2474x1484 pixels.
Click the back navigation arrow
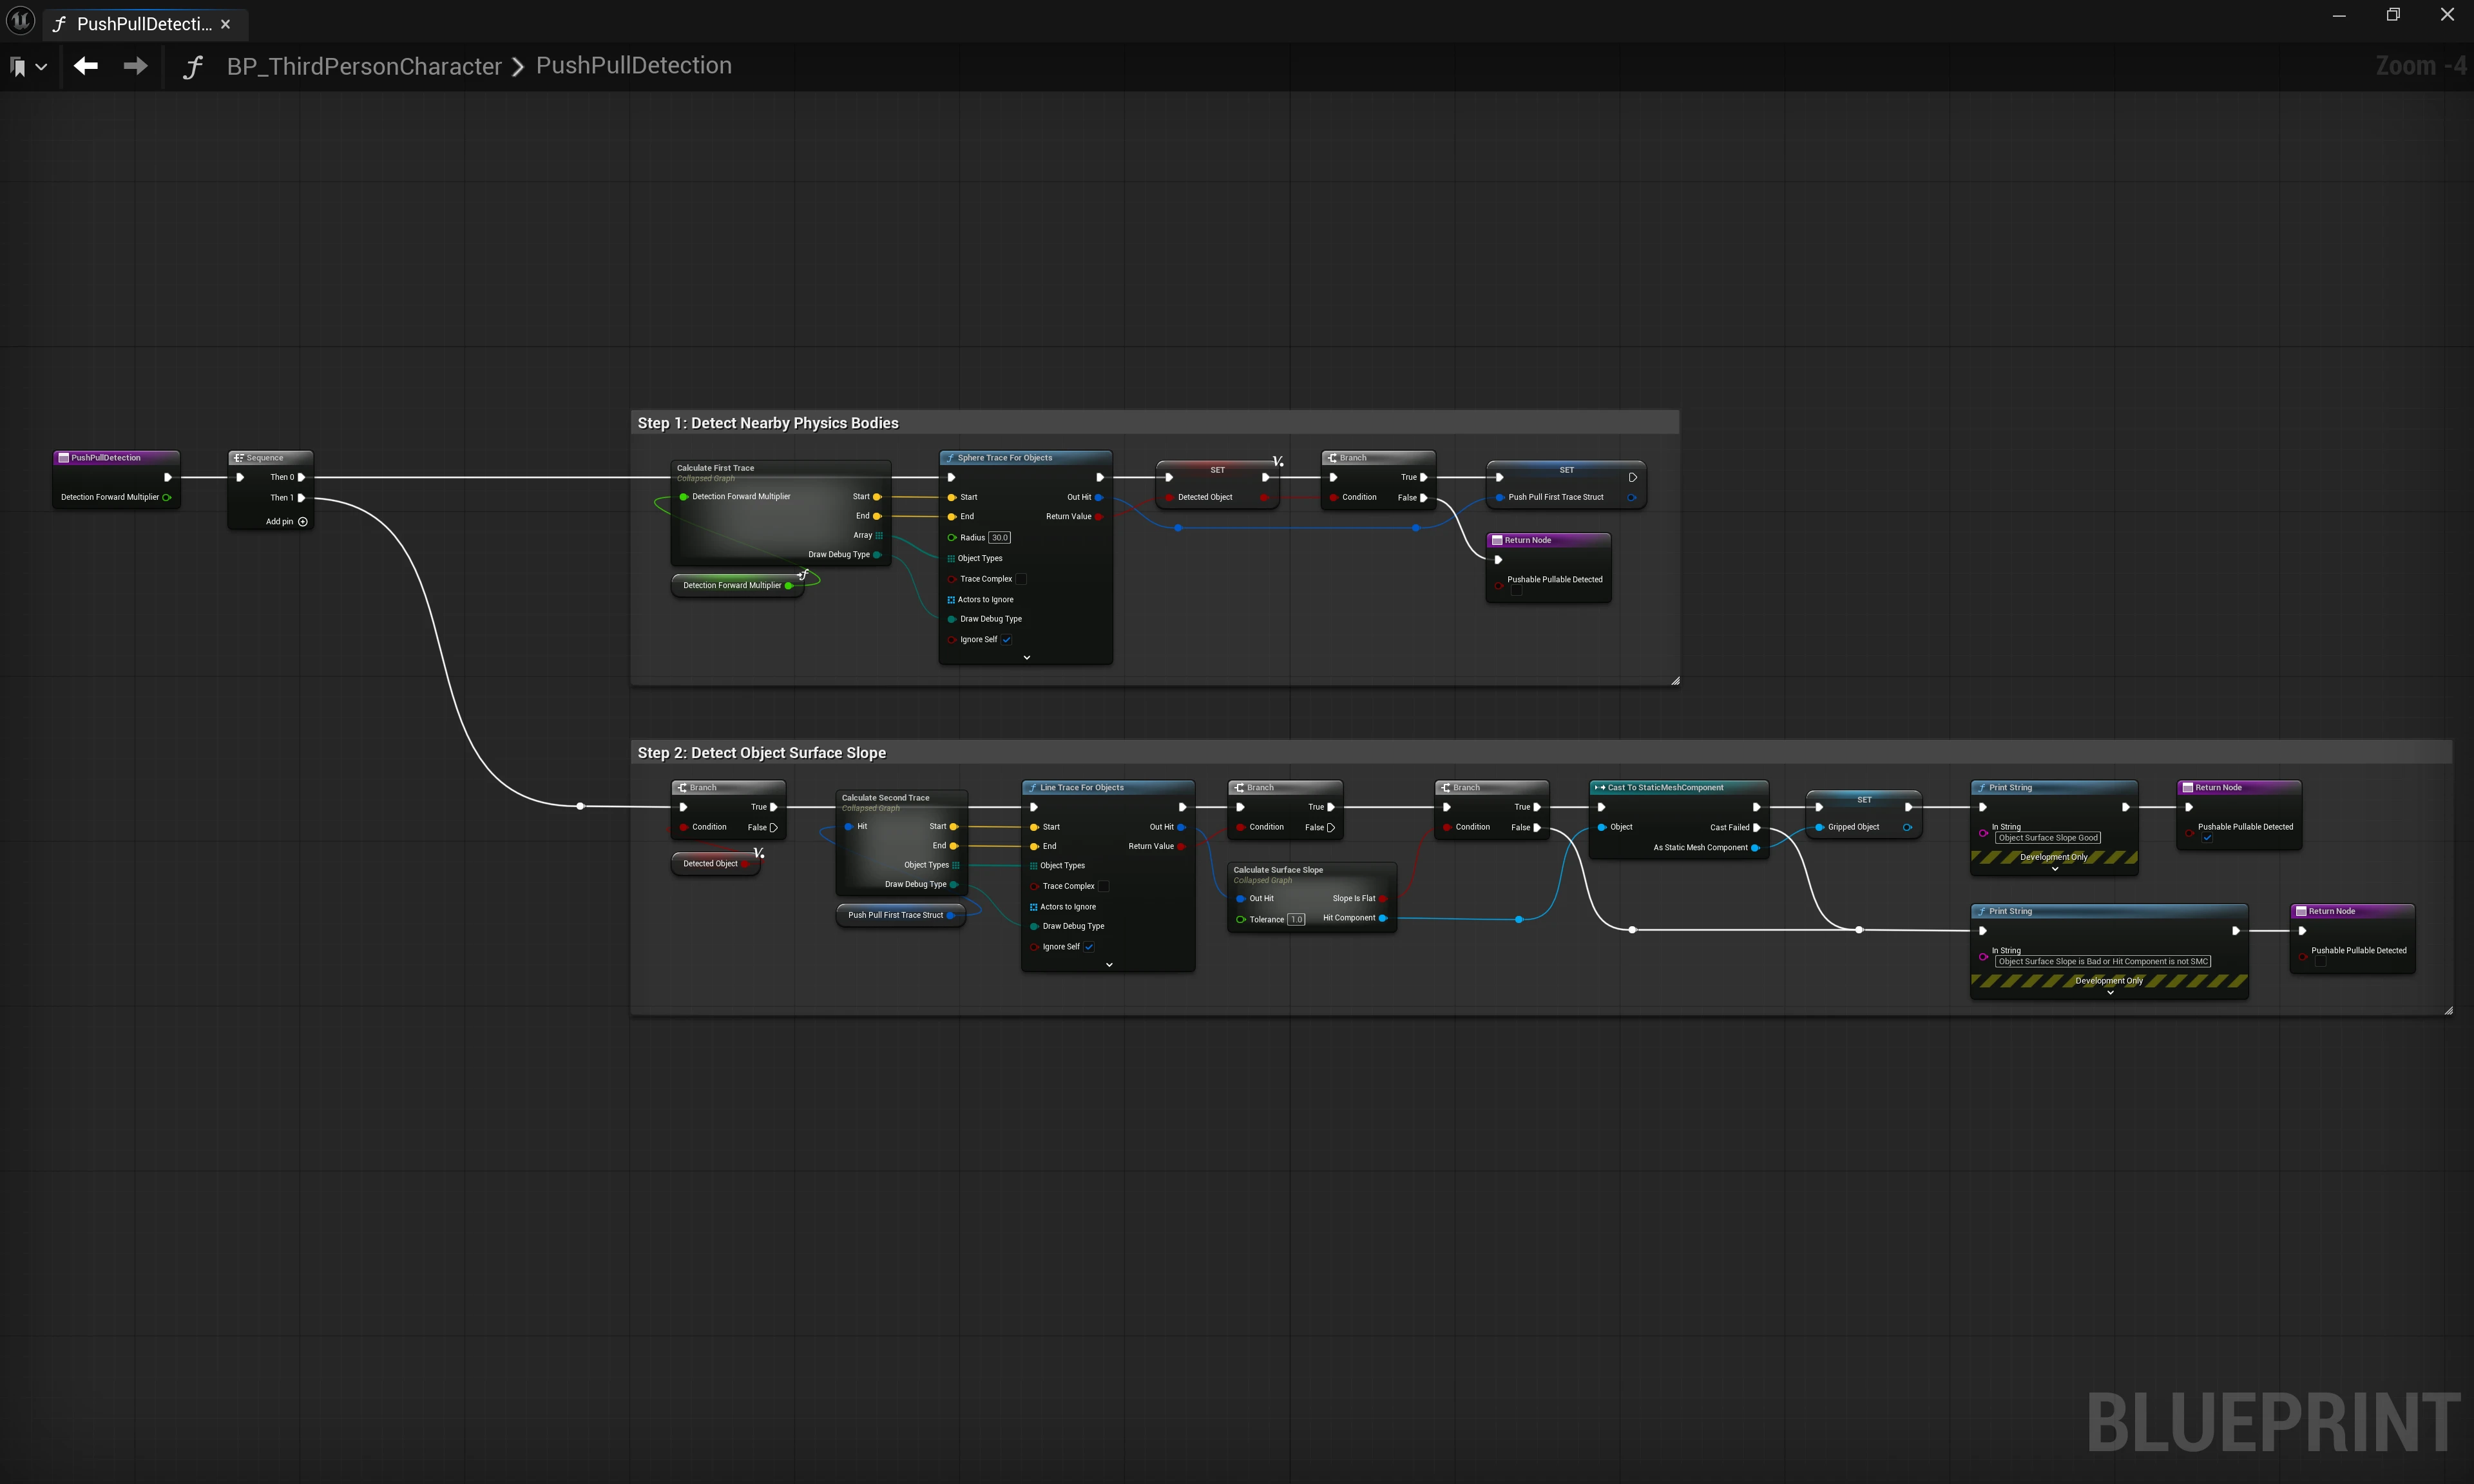pos(86,66)
